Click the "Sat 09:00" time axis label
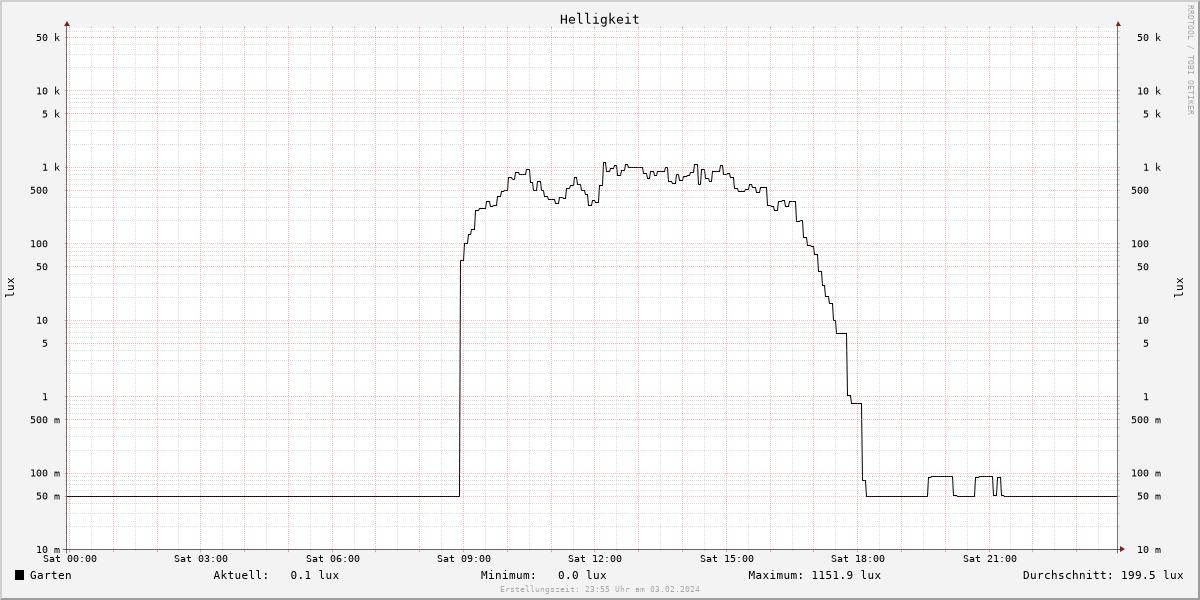The height and width of the screenshot is (600, 1200). [464, 559]
